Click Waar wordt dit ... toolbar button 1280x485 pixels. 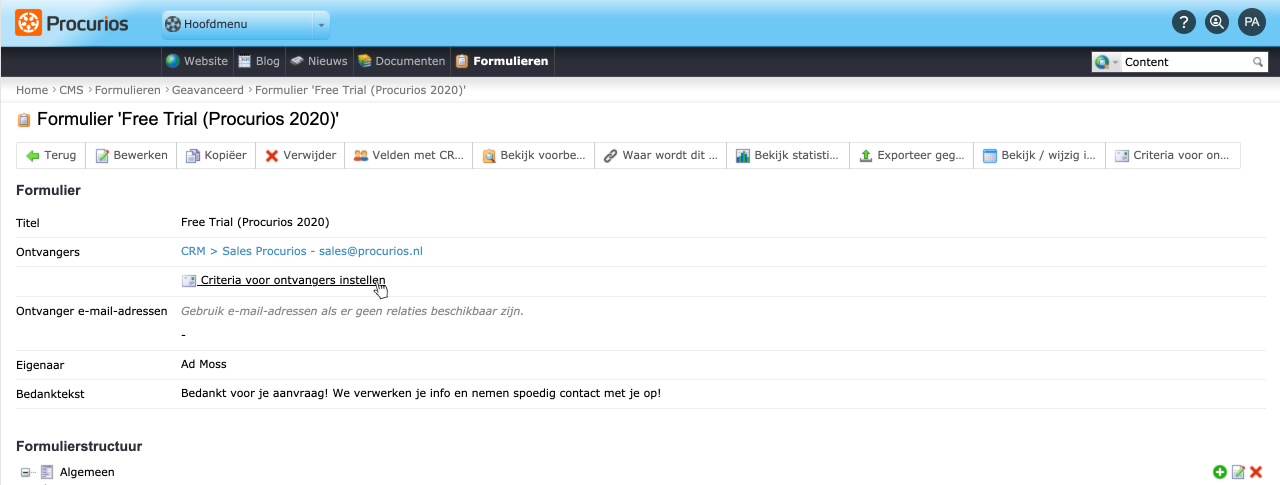(661, 156)
